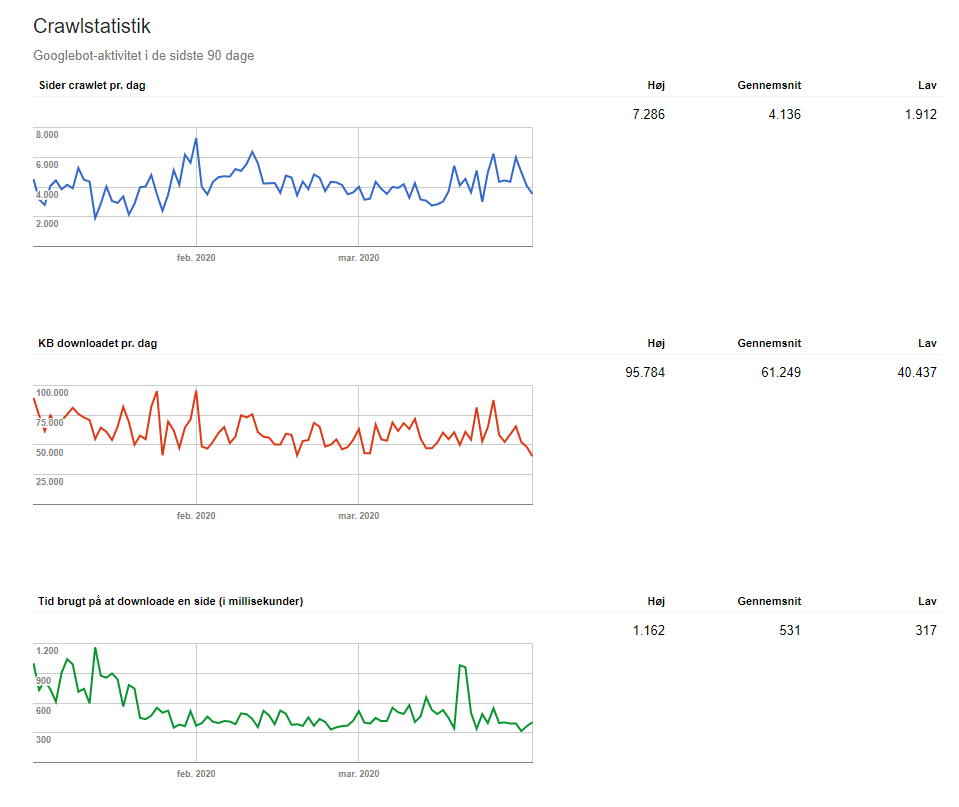This screenshot has height=807, width=959.
Task: Click the Crawlstatistik page heading
Action: [x=92, y=26]
